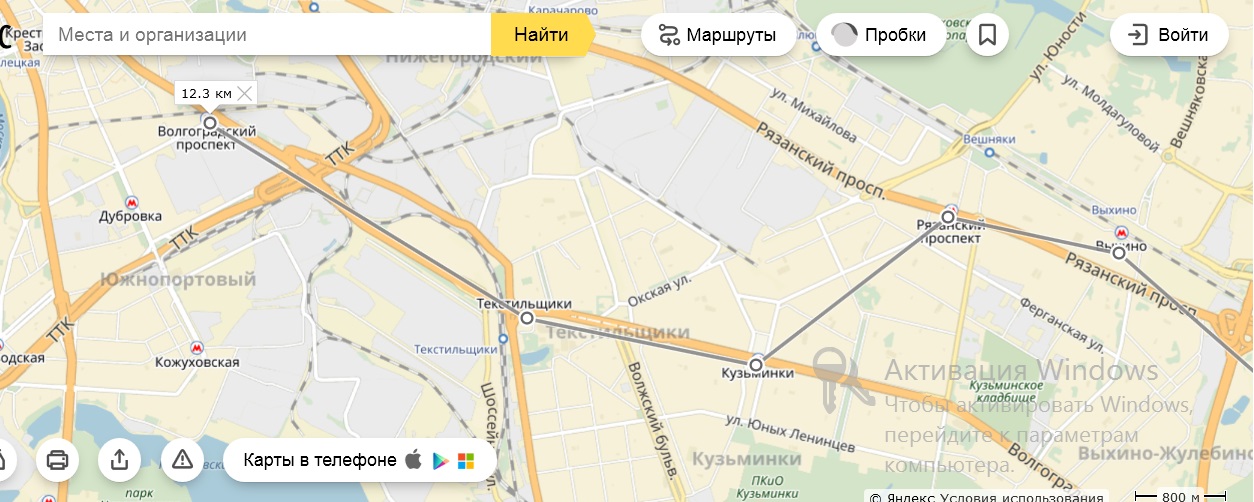
Task: Click the Windows store icon
Action: (466, 461)
